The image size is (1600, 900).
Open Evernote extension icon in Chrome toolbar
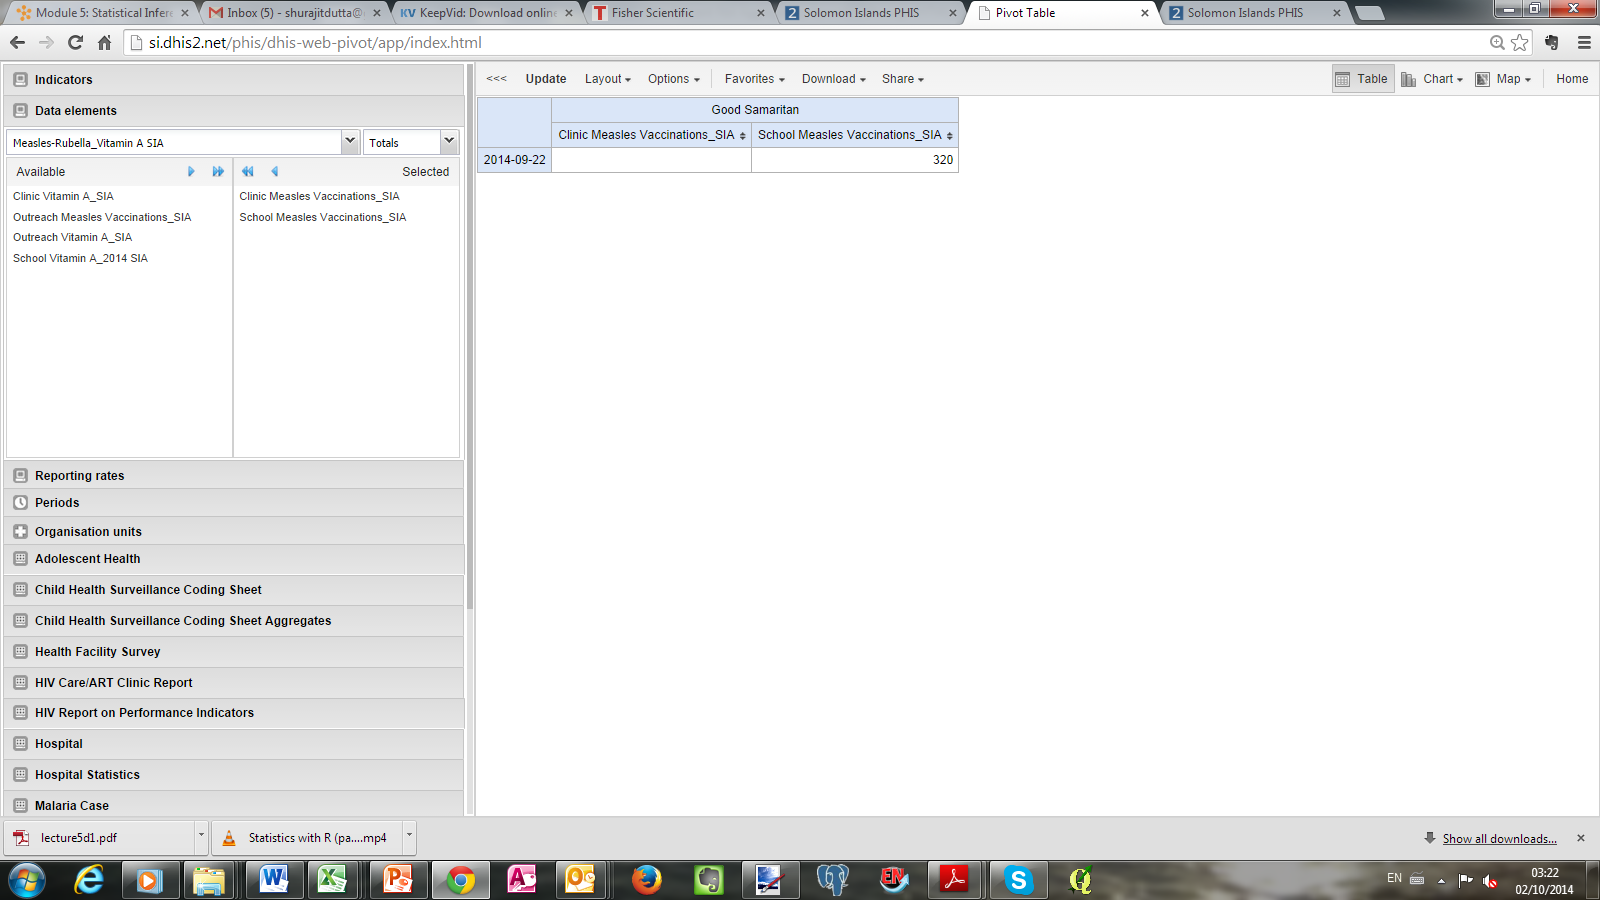tap(1552, 42)
